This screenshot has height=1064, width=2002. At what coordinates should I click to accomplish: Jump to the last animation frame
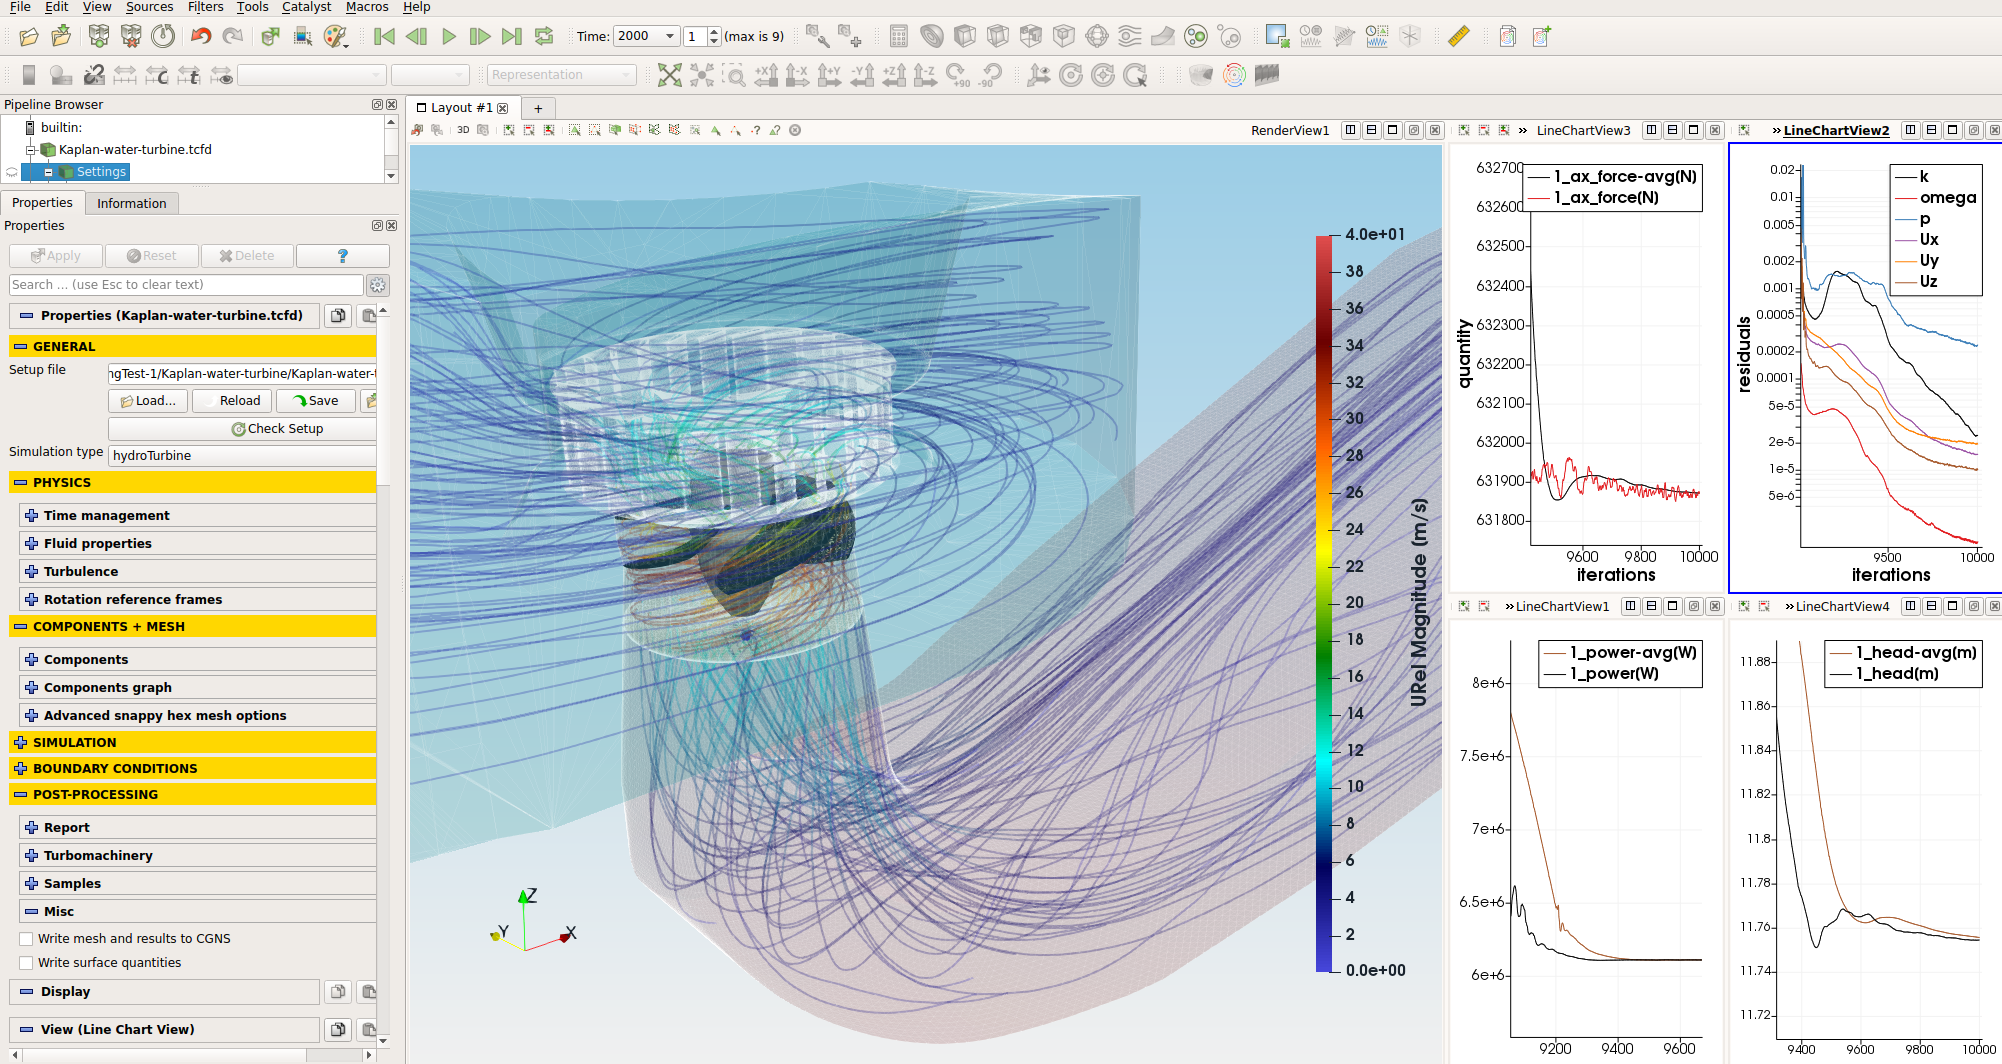click(512, 37)
